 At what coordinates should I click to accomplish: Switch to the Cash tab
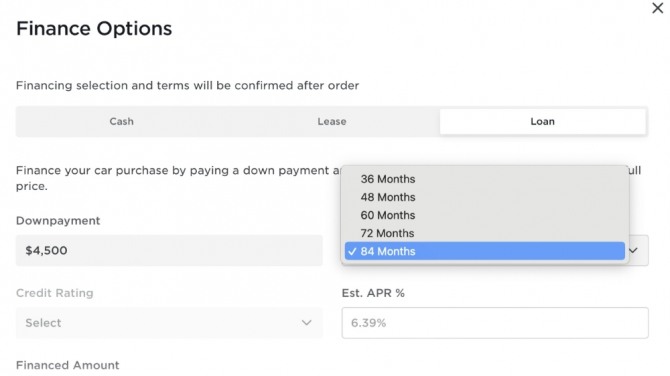pyautogui.click(x=122, y=121)
